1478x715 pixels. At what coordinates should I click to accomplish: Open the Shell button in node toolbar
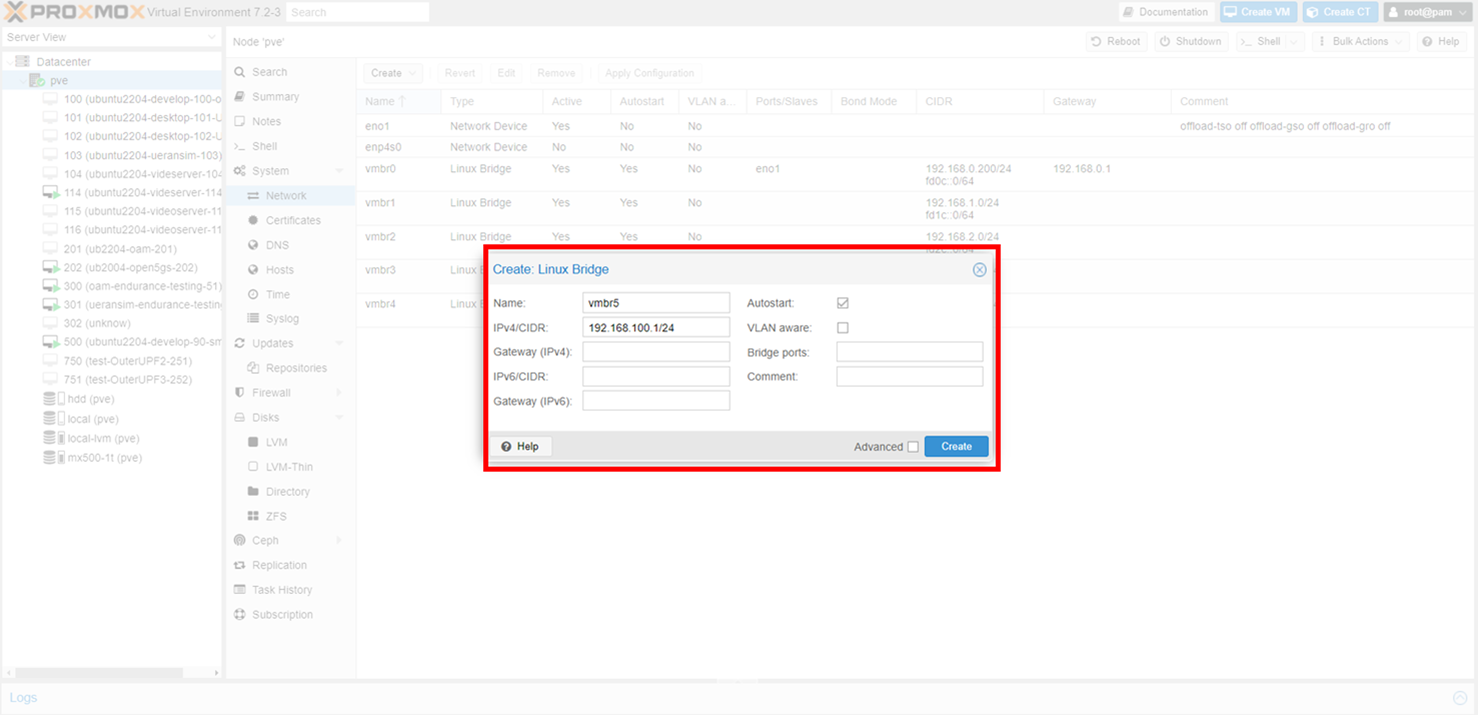[x=1260, y=42]
